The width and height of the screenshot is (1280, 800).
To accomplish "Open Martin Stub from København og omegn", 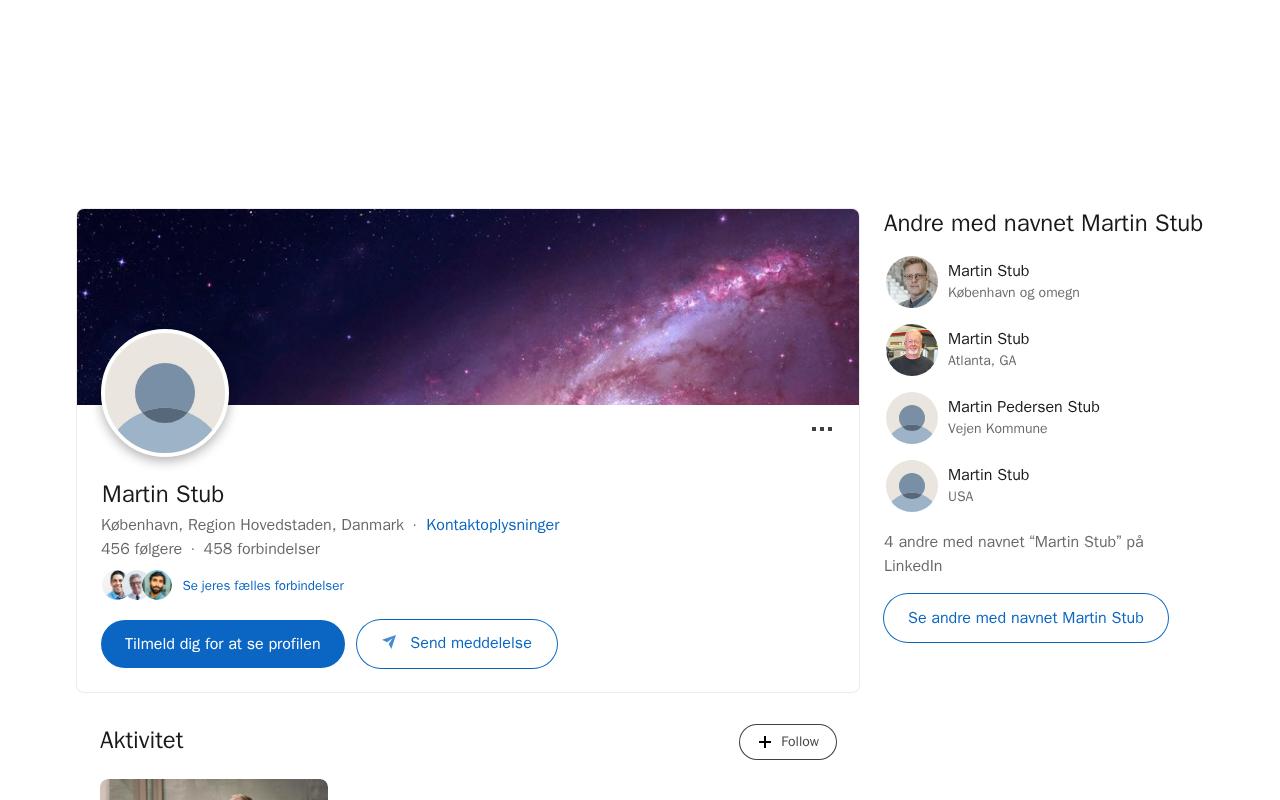I will (x=988, y=271).
